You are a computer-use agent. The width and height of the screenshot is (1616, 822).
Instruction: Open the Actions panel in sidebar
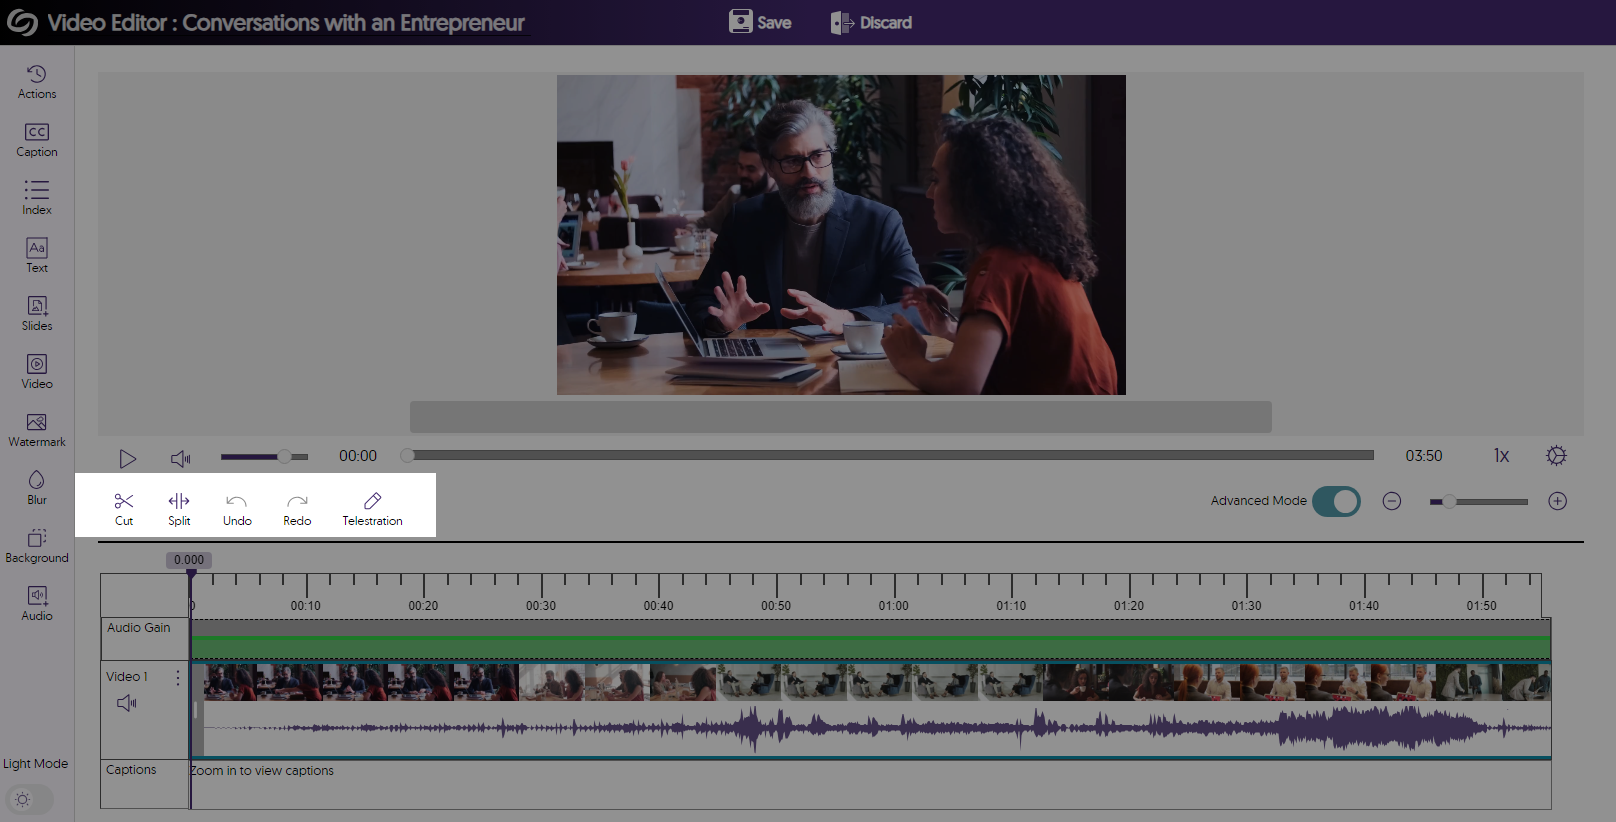point(37,82)
